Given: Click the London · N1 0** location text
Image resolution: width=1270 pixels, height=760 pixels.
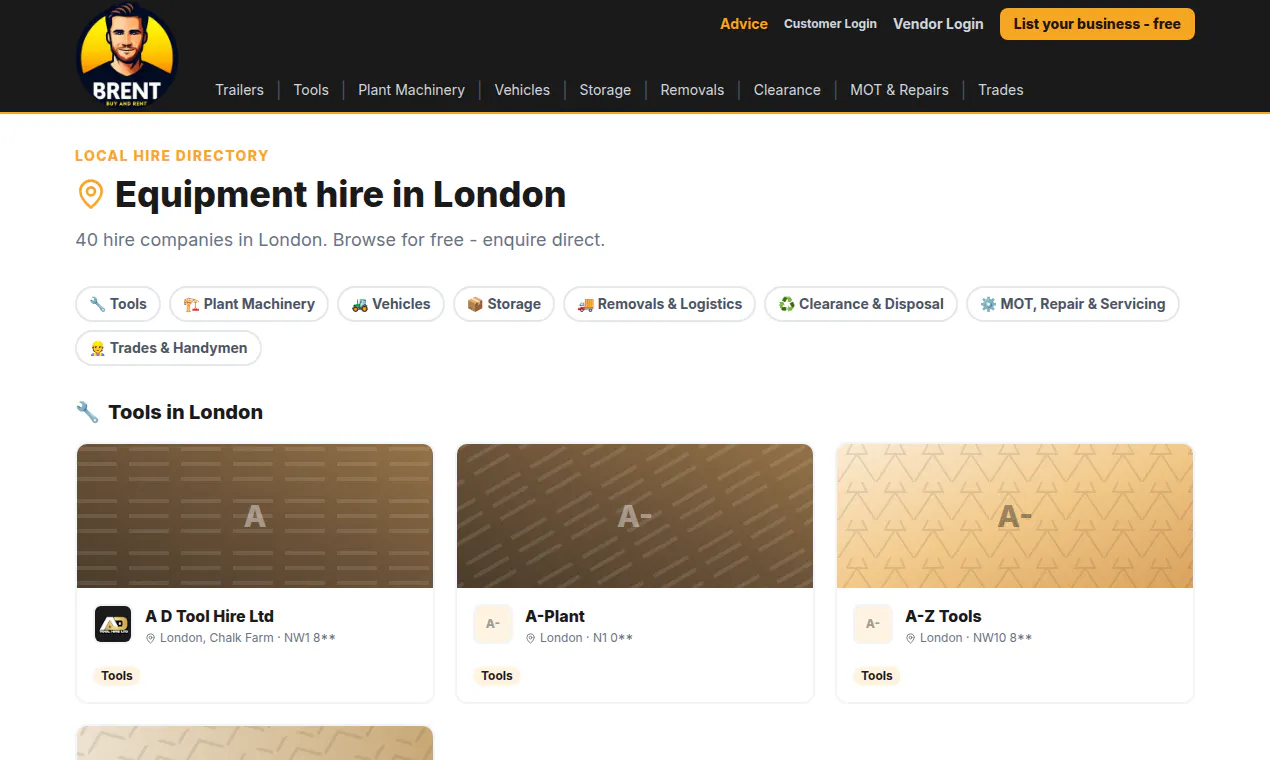Looking at the screenshot, I should pos(586,638).
